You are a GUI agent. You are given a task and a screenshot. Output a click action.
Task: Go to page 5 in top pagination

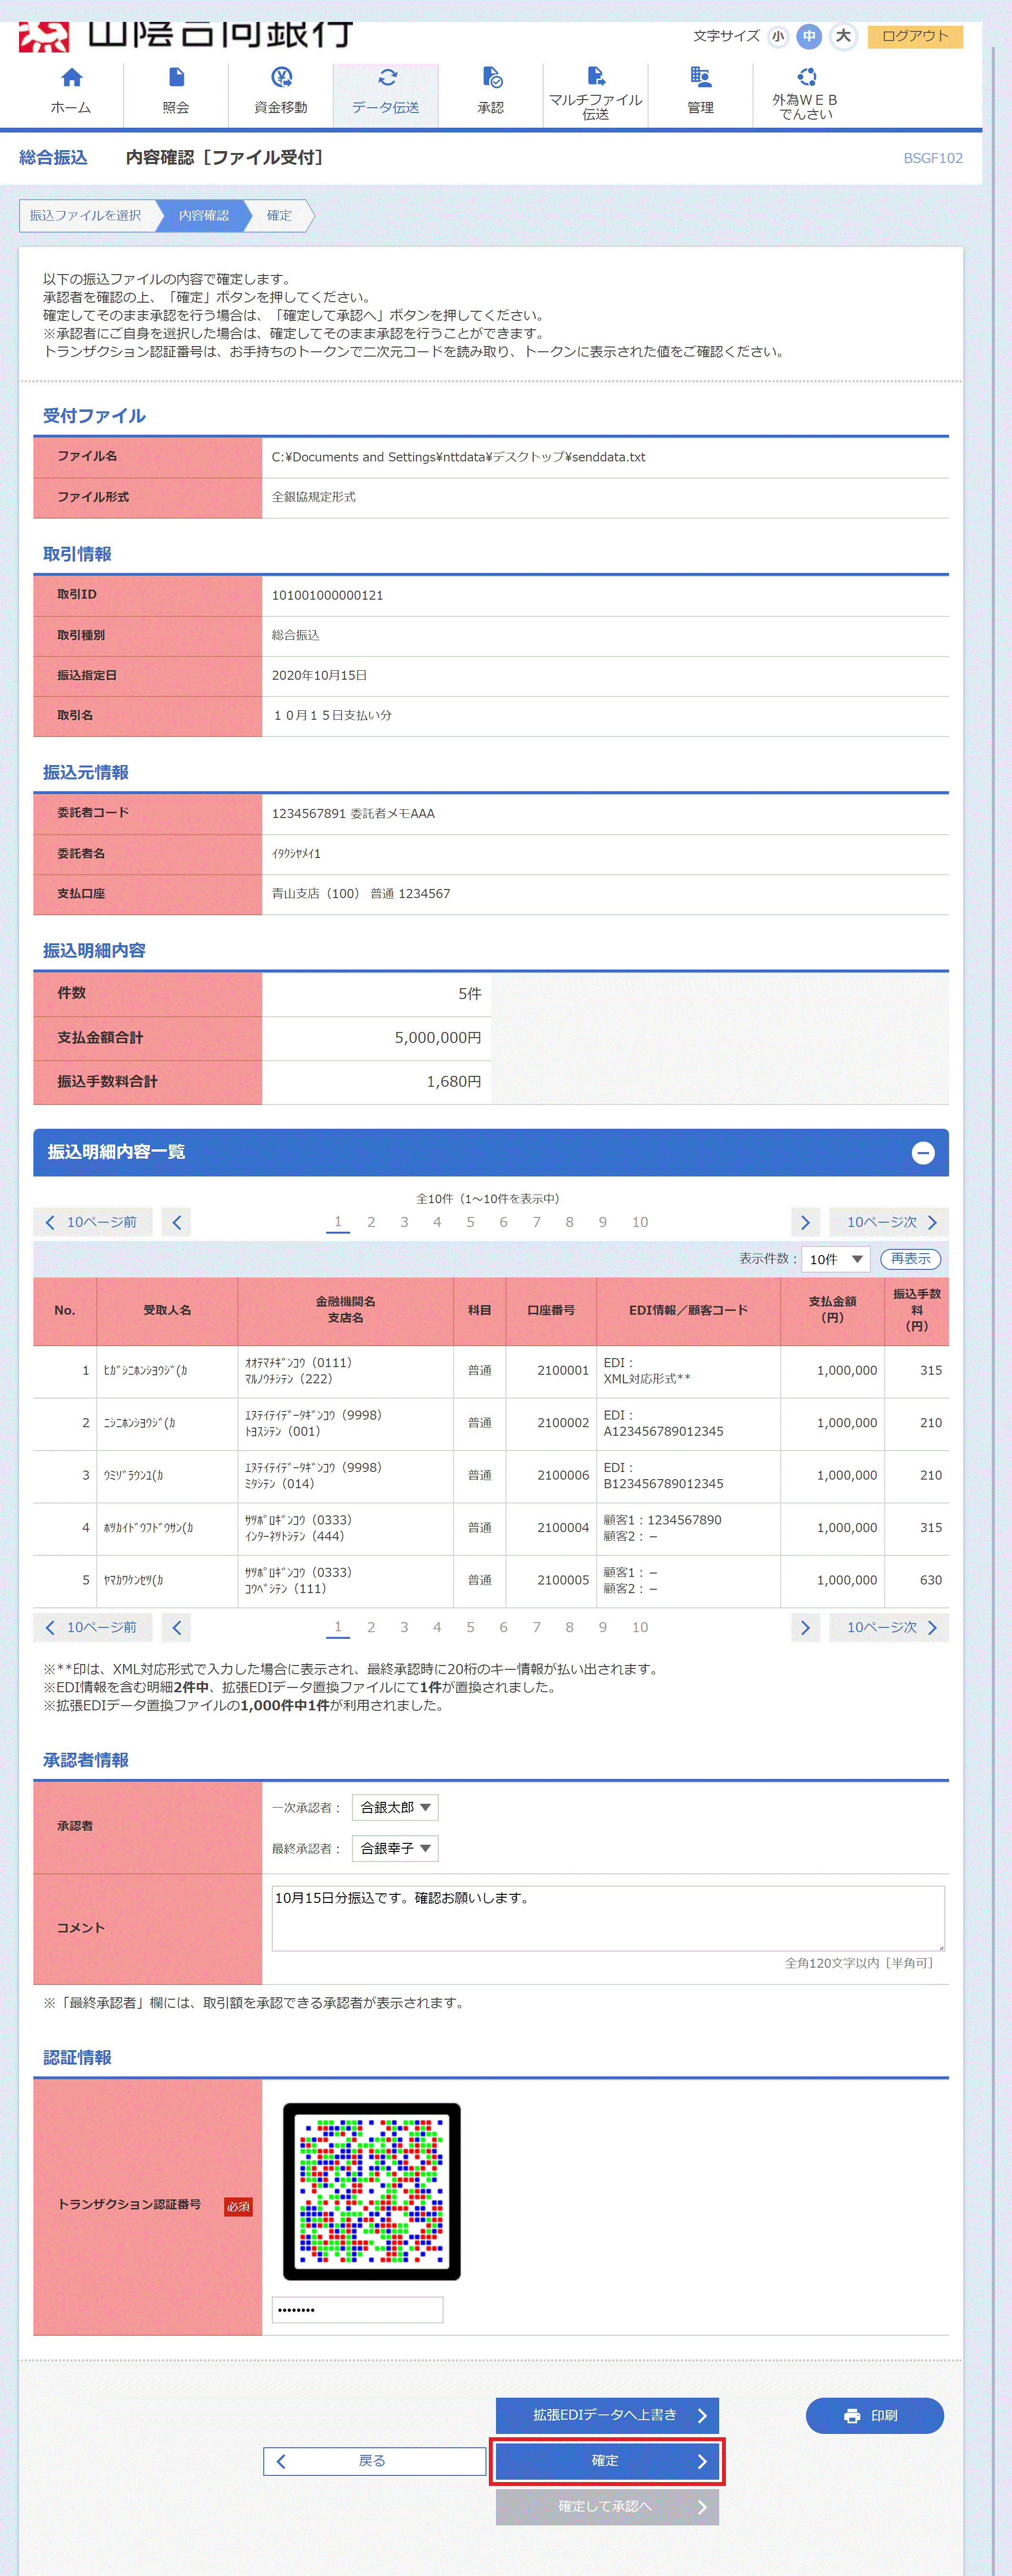[470, 1222]
